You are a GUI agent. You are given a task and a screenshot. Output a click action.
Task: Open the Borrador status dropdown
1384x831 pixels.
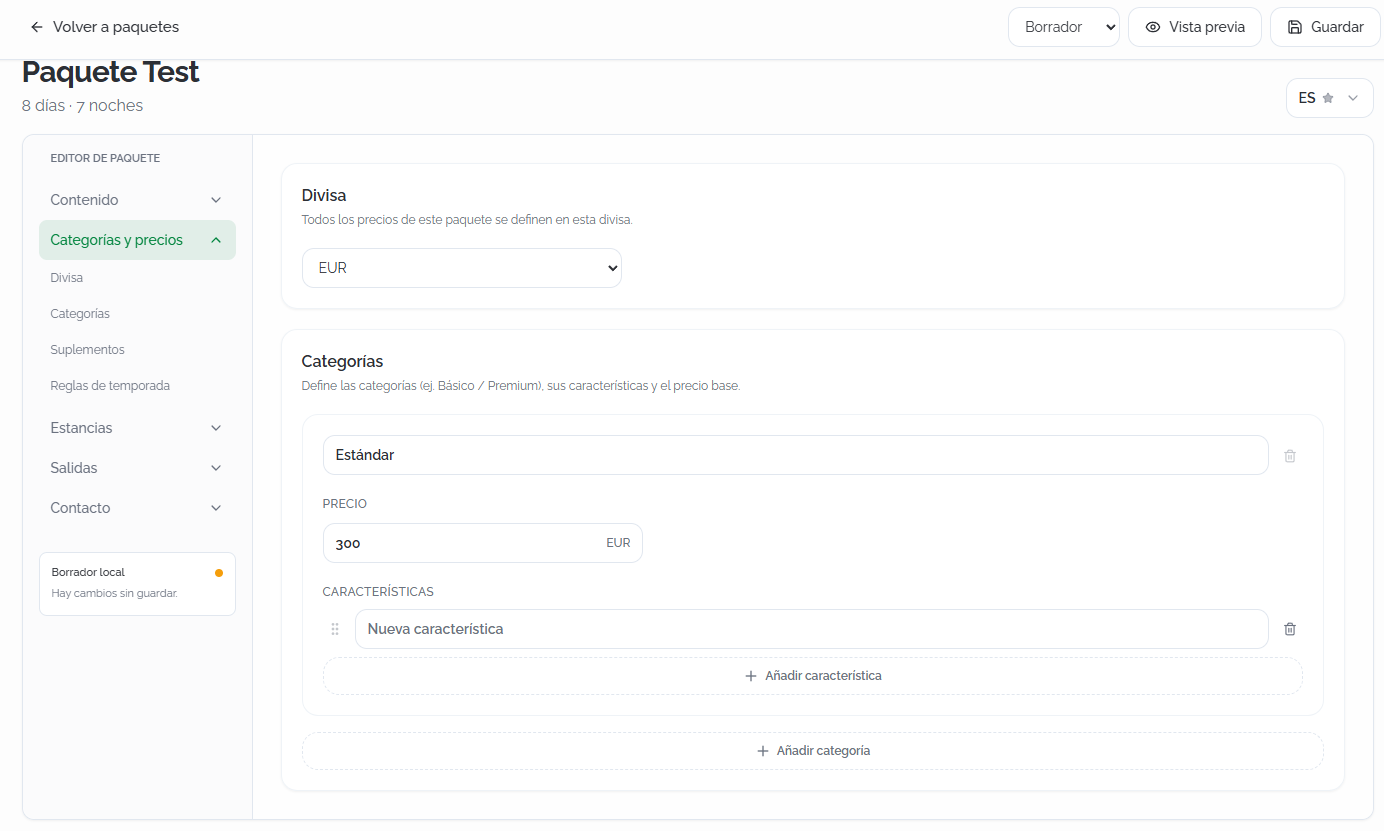click(1063, 27)
